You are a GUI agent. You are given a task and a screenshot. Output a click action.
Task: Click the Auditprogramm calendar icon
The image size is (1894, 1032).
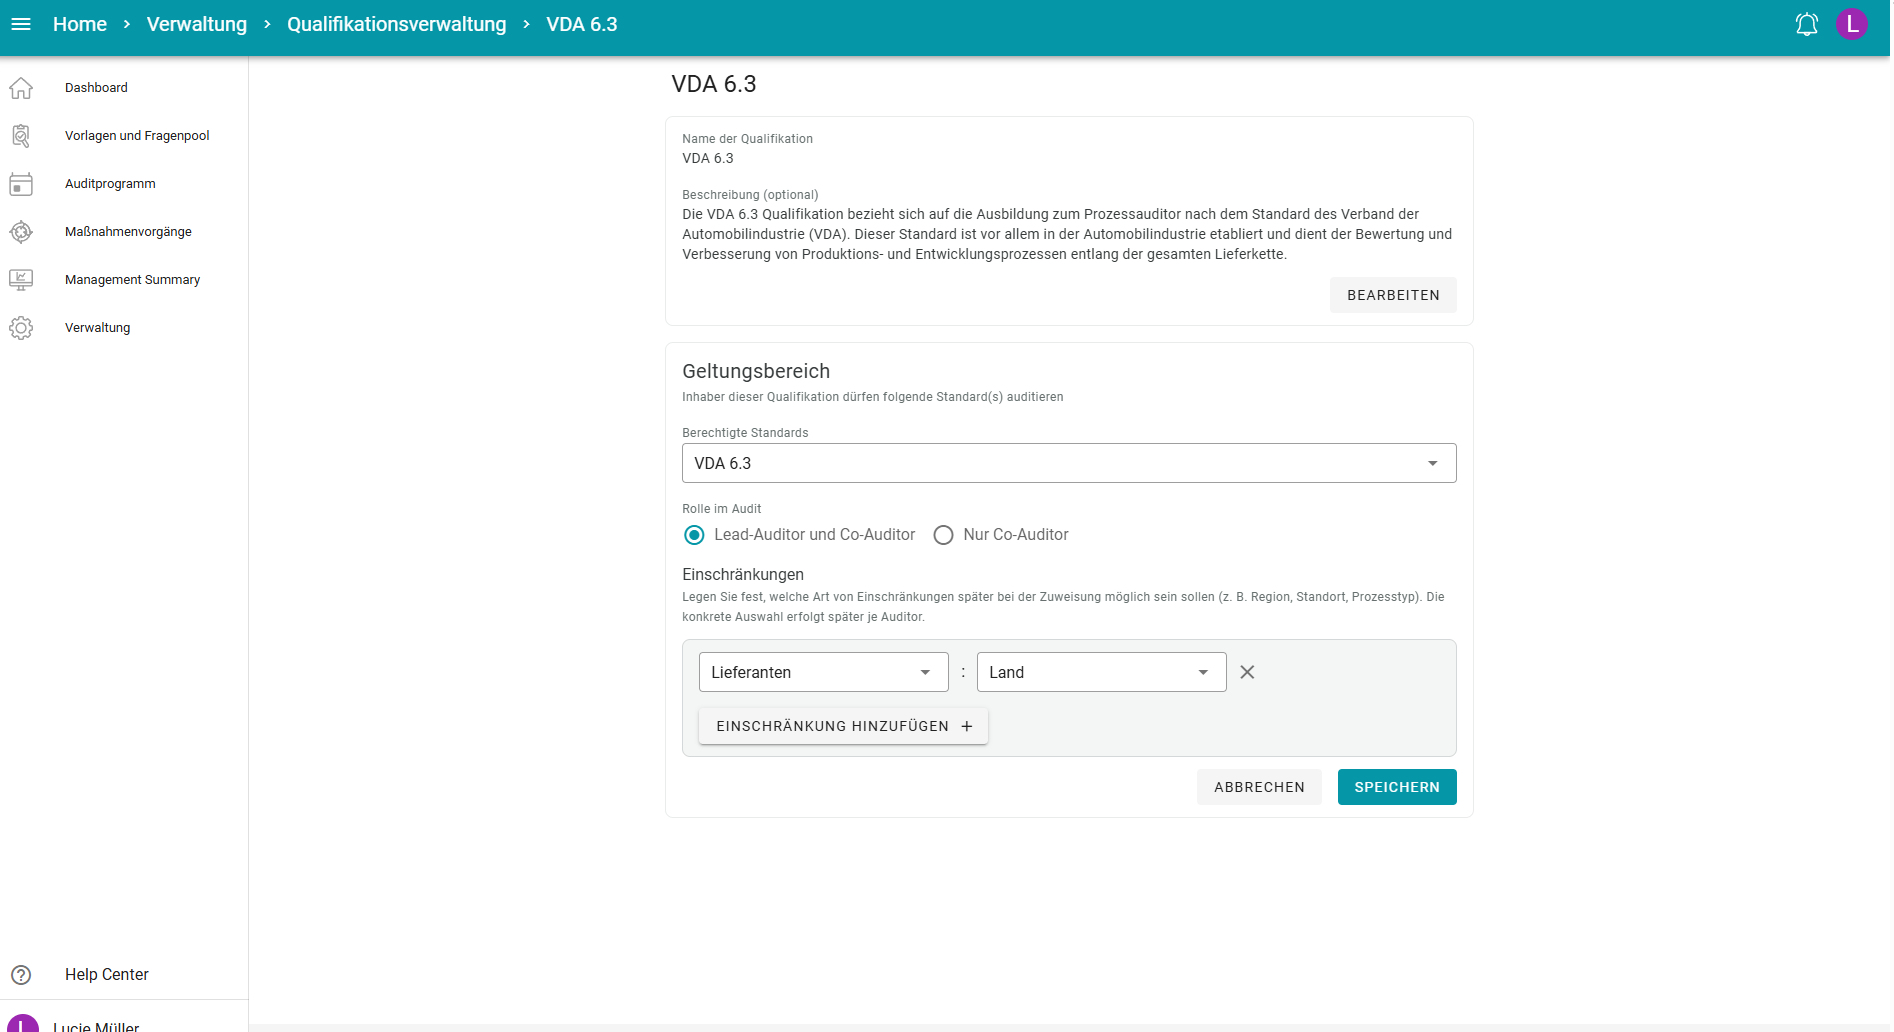(21, 184)
